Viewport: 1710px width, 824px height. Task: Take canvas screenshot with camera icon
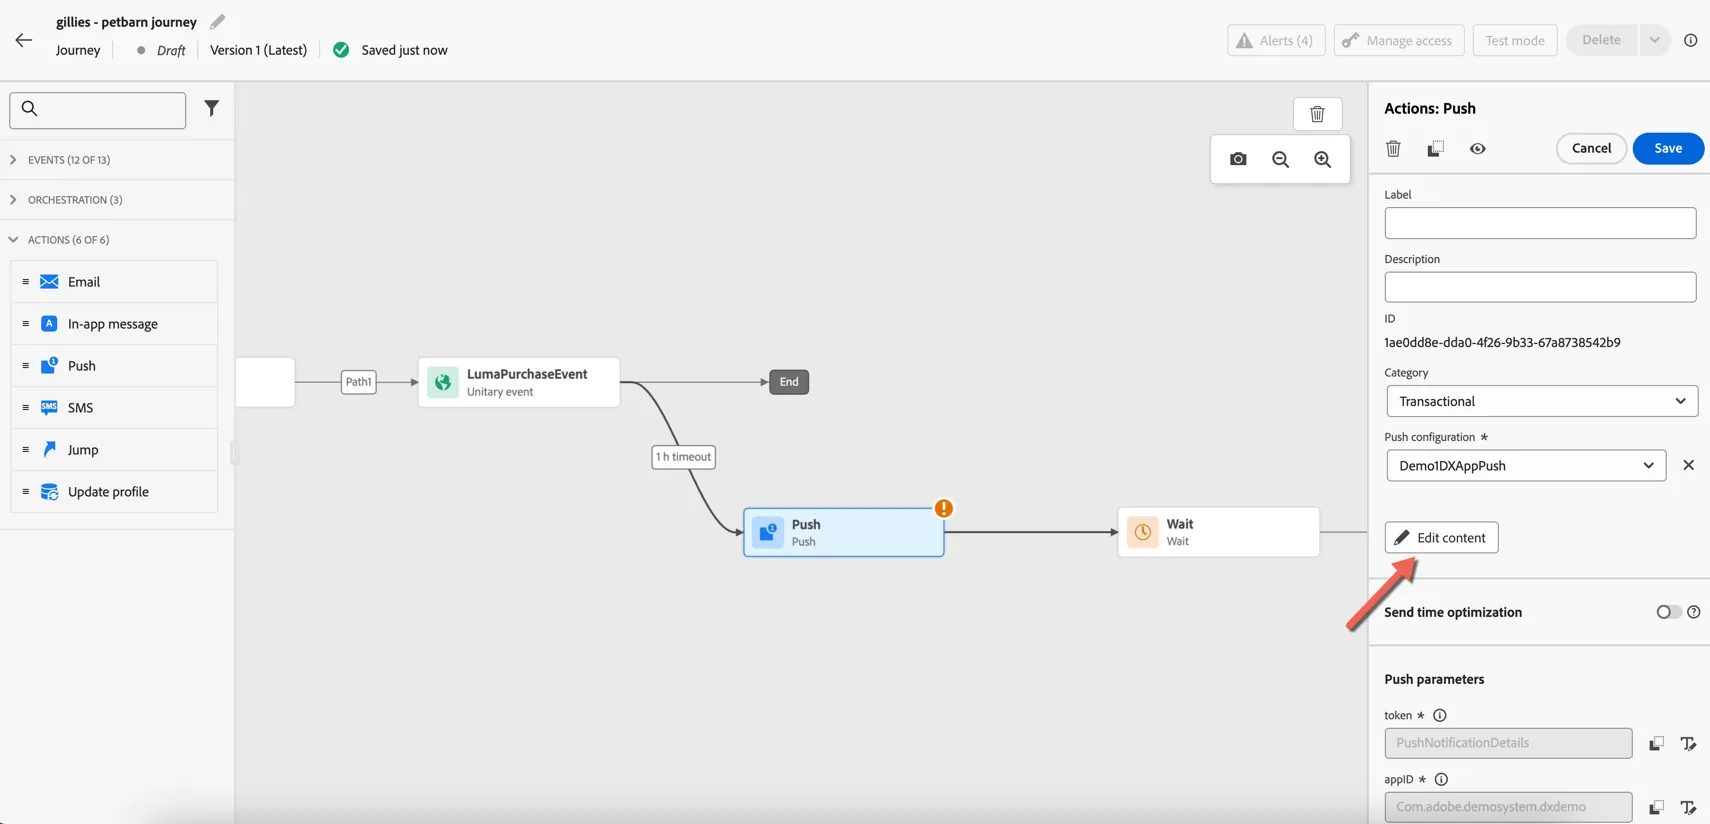[x=1238, y=159]
